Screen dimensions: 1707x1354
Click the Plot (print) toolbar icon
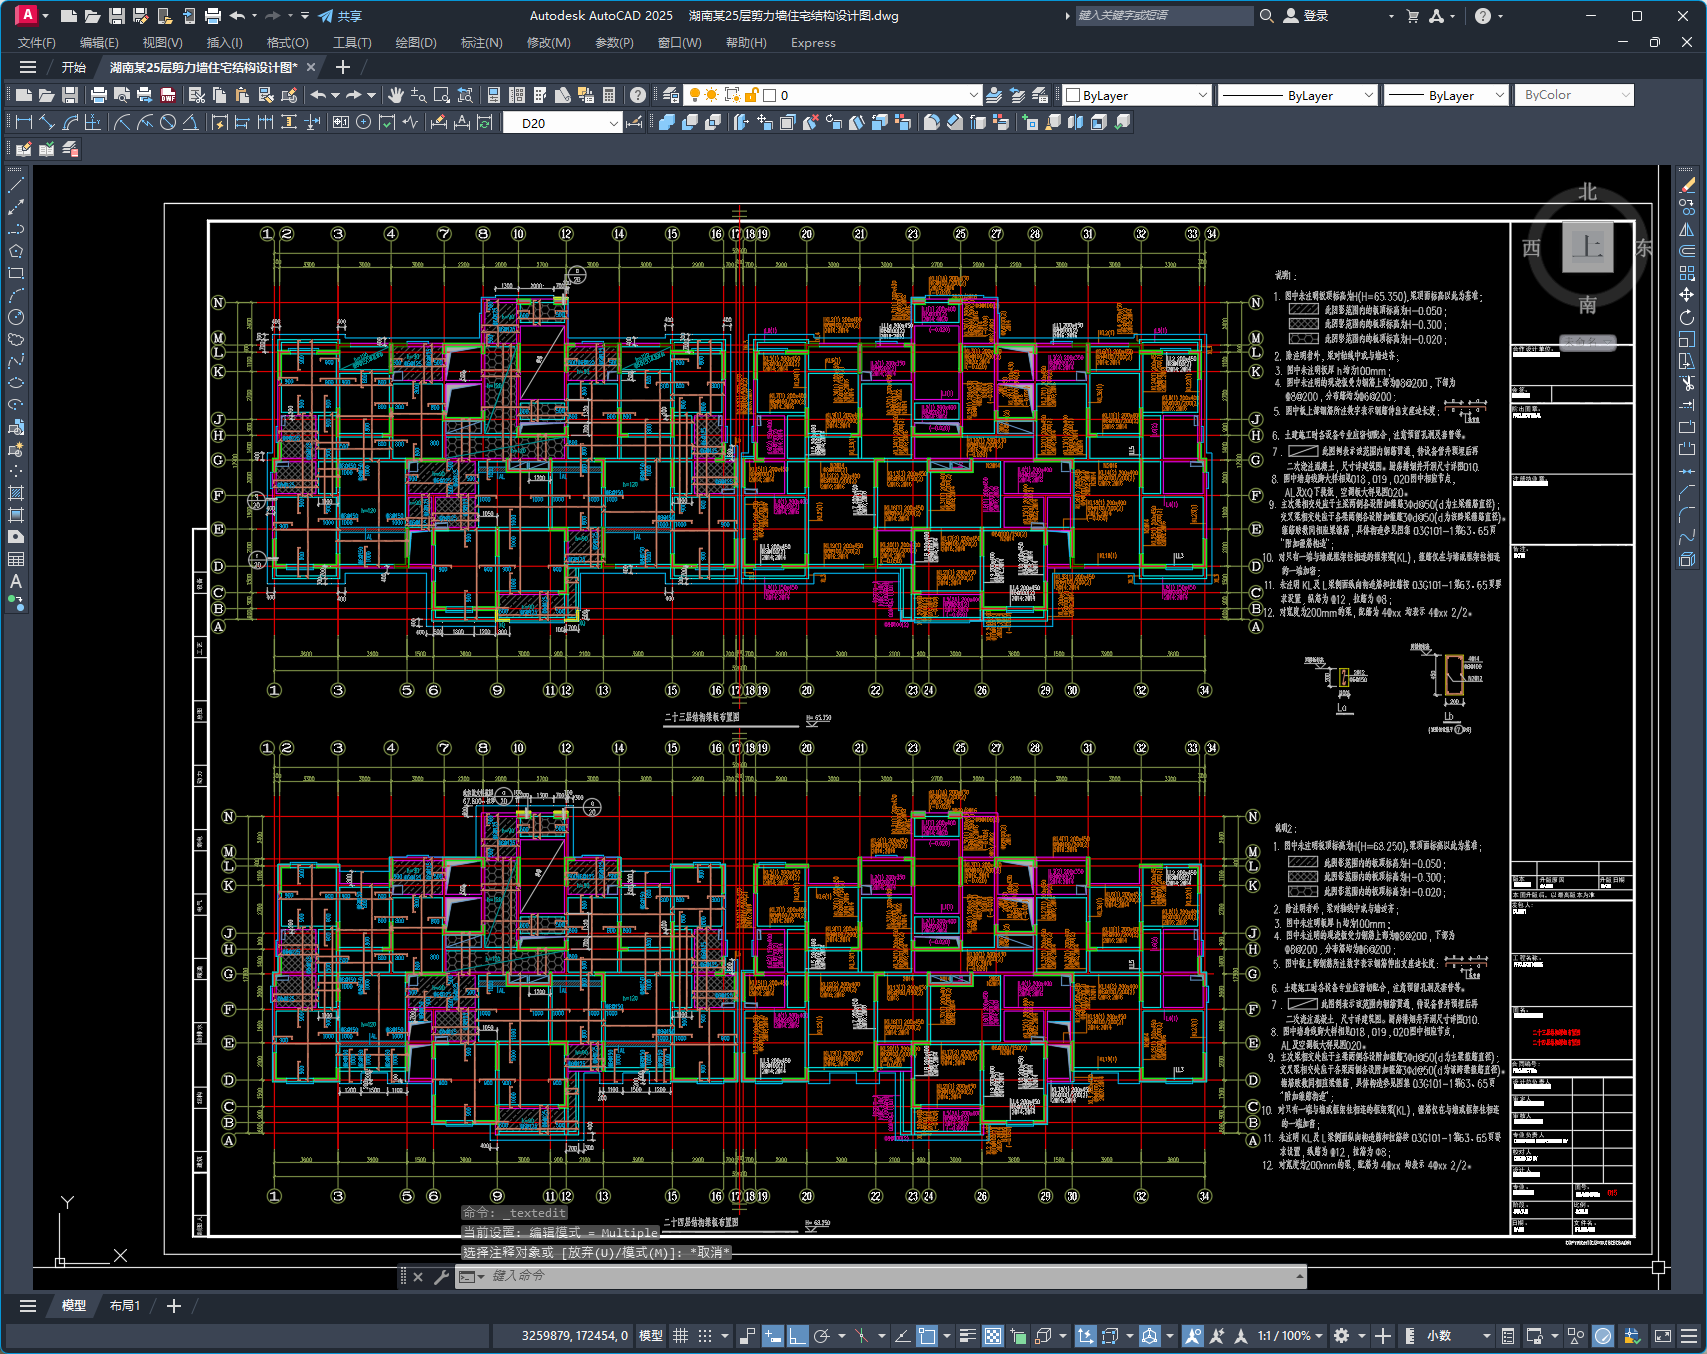click(99, 95)
